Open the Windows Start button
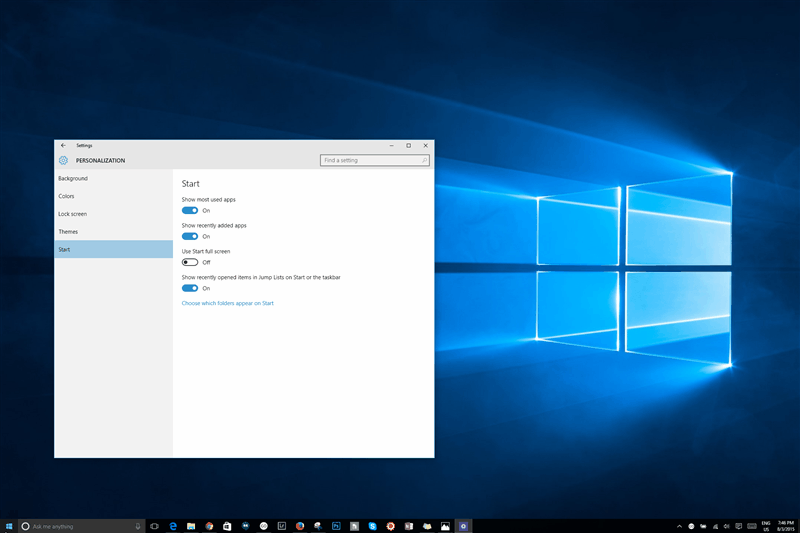 (x=9, y=526)
